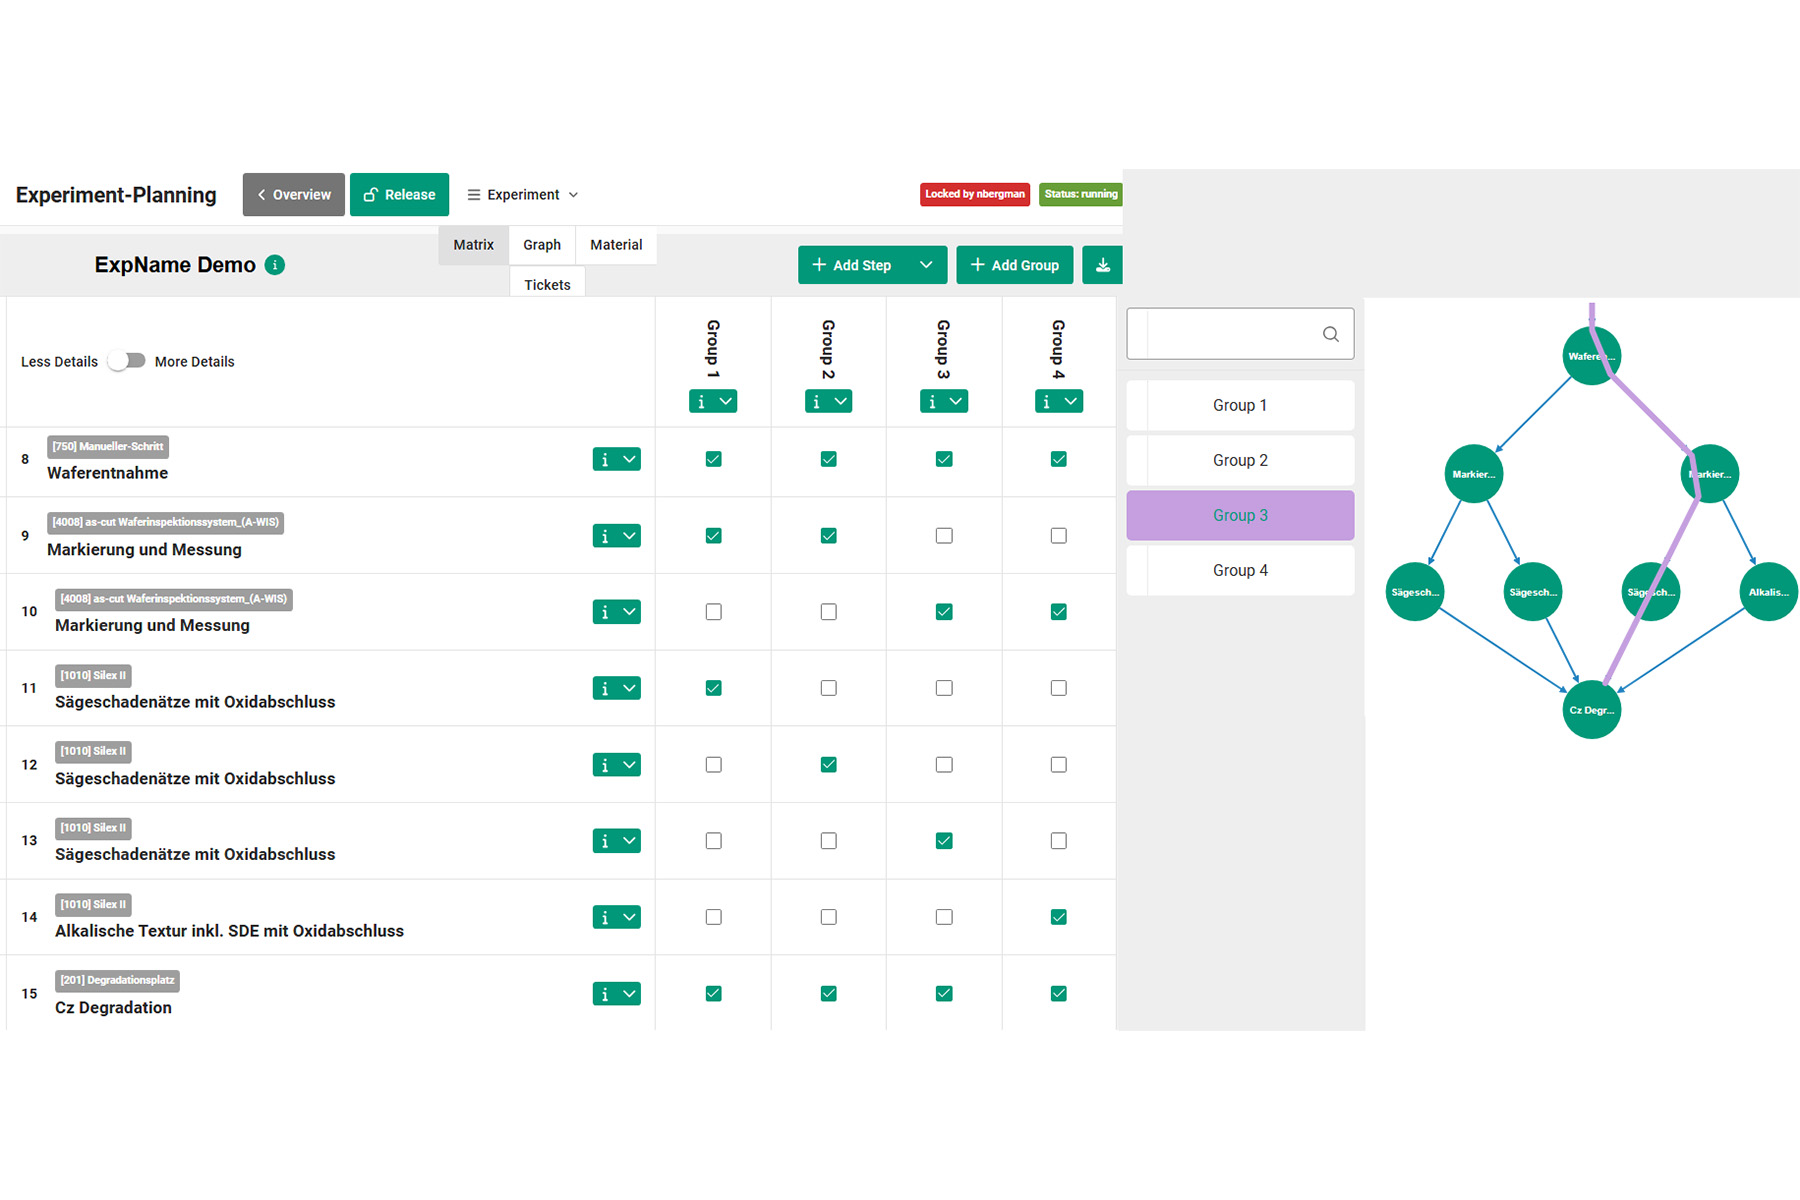Switch to the Graph tab
Screen dimensions: 1800x1200
coord(542,245)
